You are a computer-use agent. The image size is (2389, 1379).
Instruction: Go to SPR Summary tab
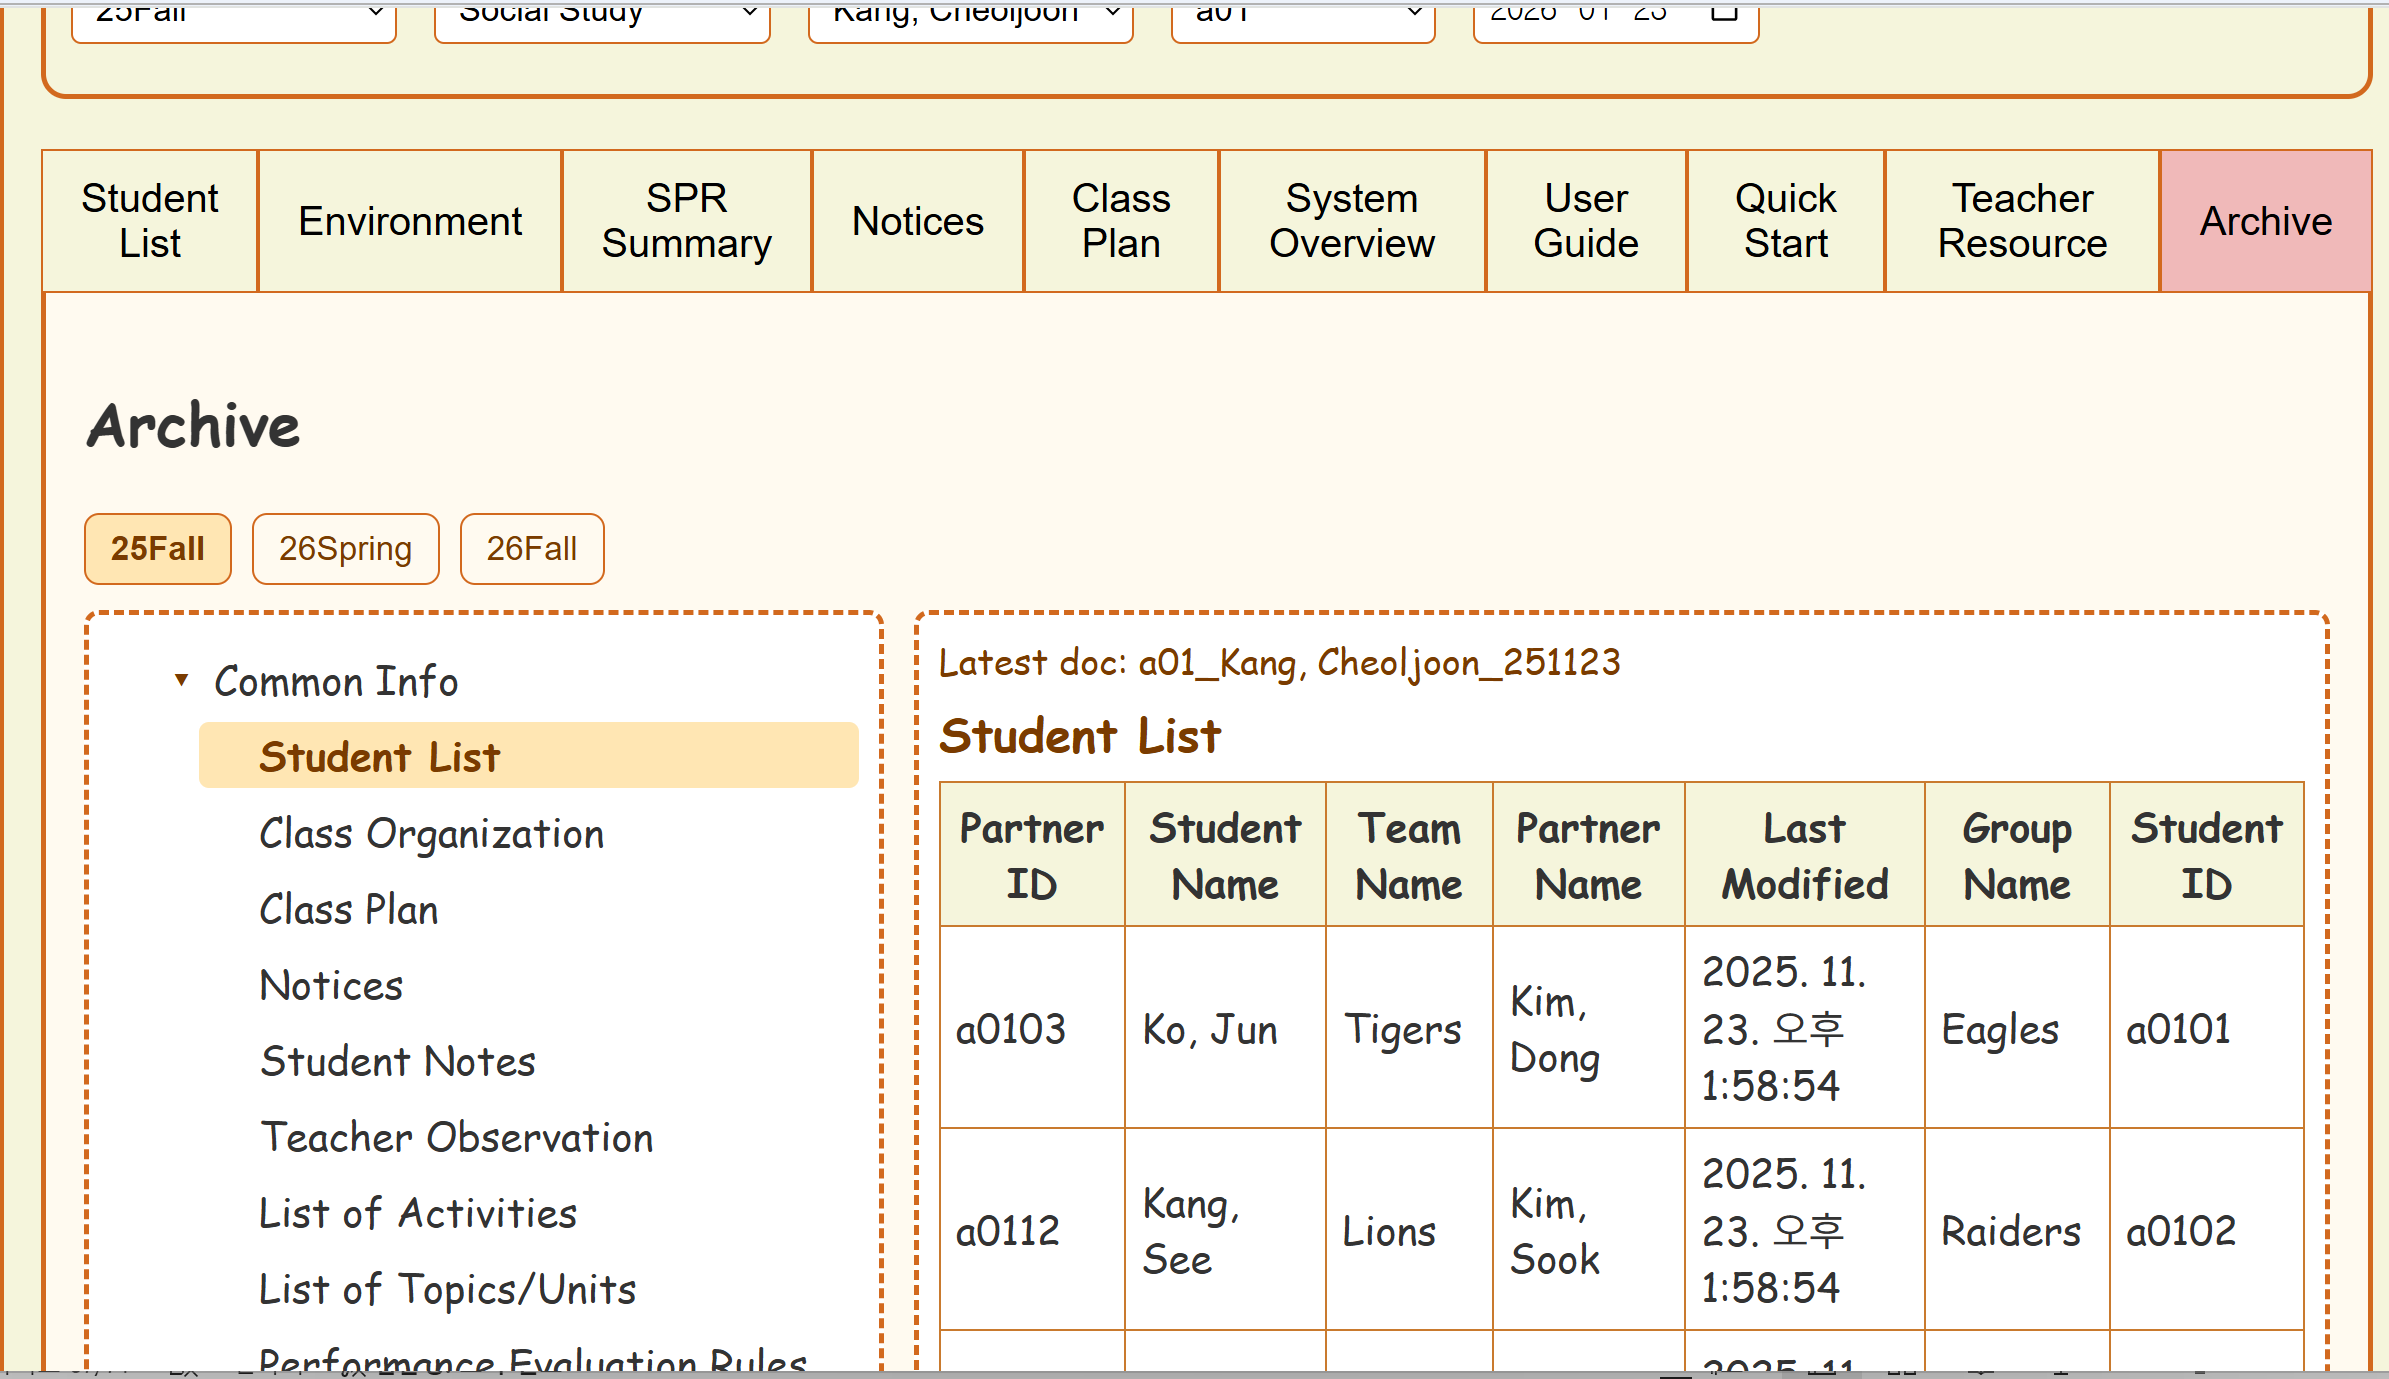tap(686, 221)
